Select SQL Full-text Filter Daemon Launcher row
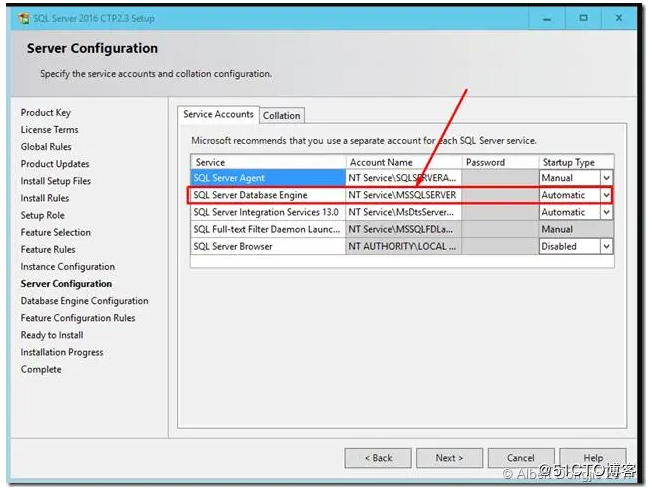This screenshot has width=652, height=490. click(x=268, y=229)
